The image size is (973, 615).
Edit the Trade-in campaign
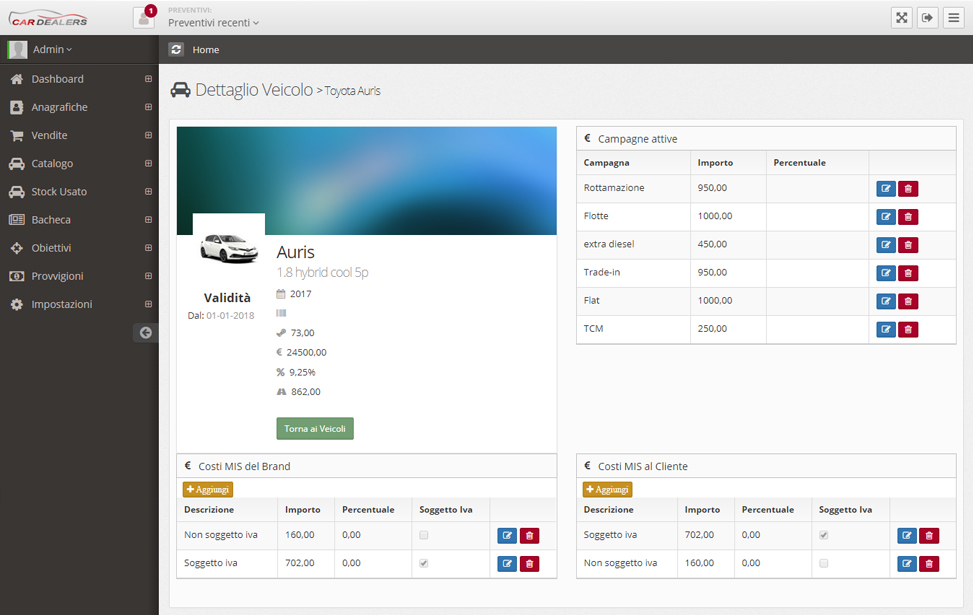(886, 273)
